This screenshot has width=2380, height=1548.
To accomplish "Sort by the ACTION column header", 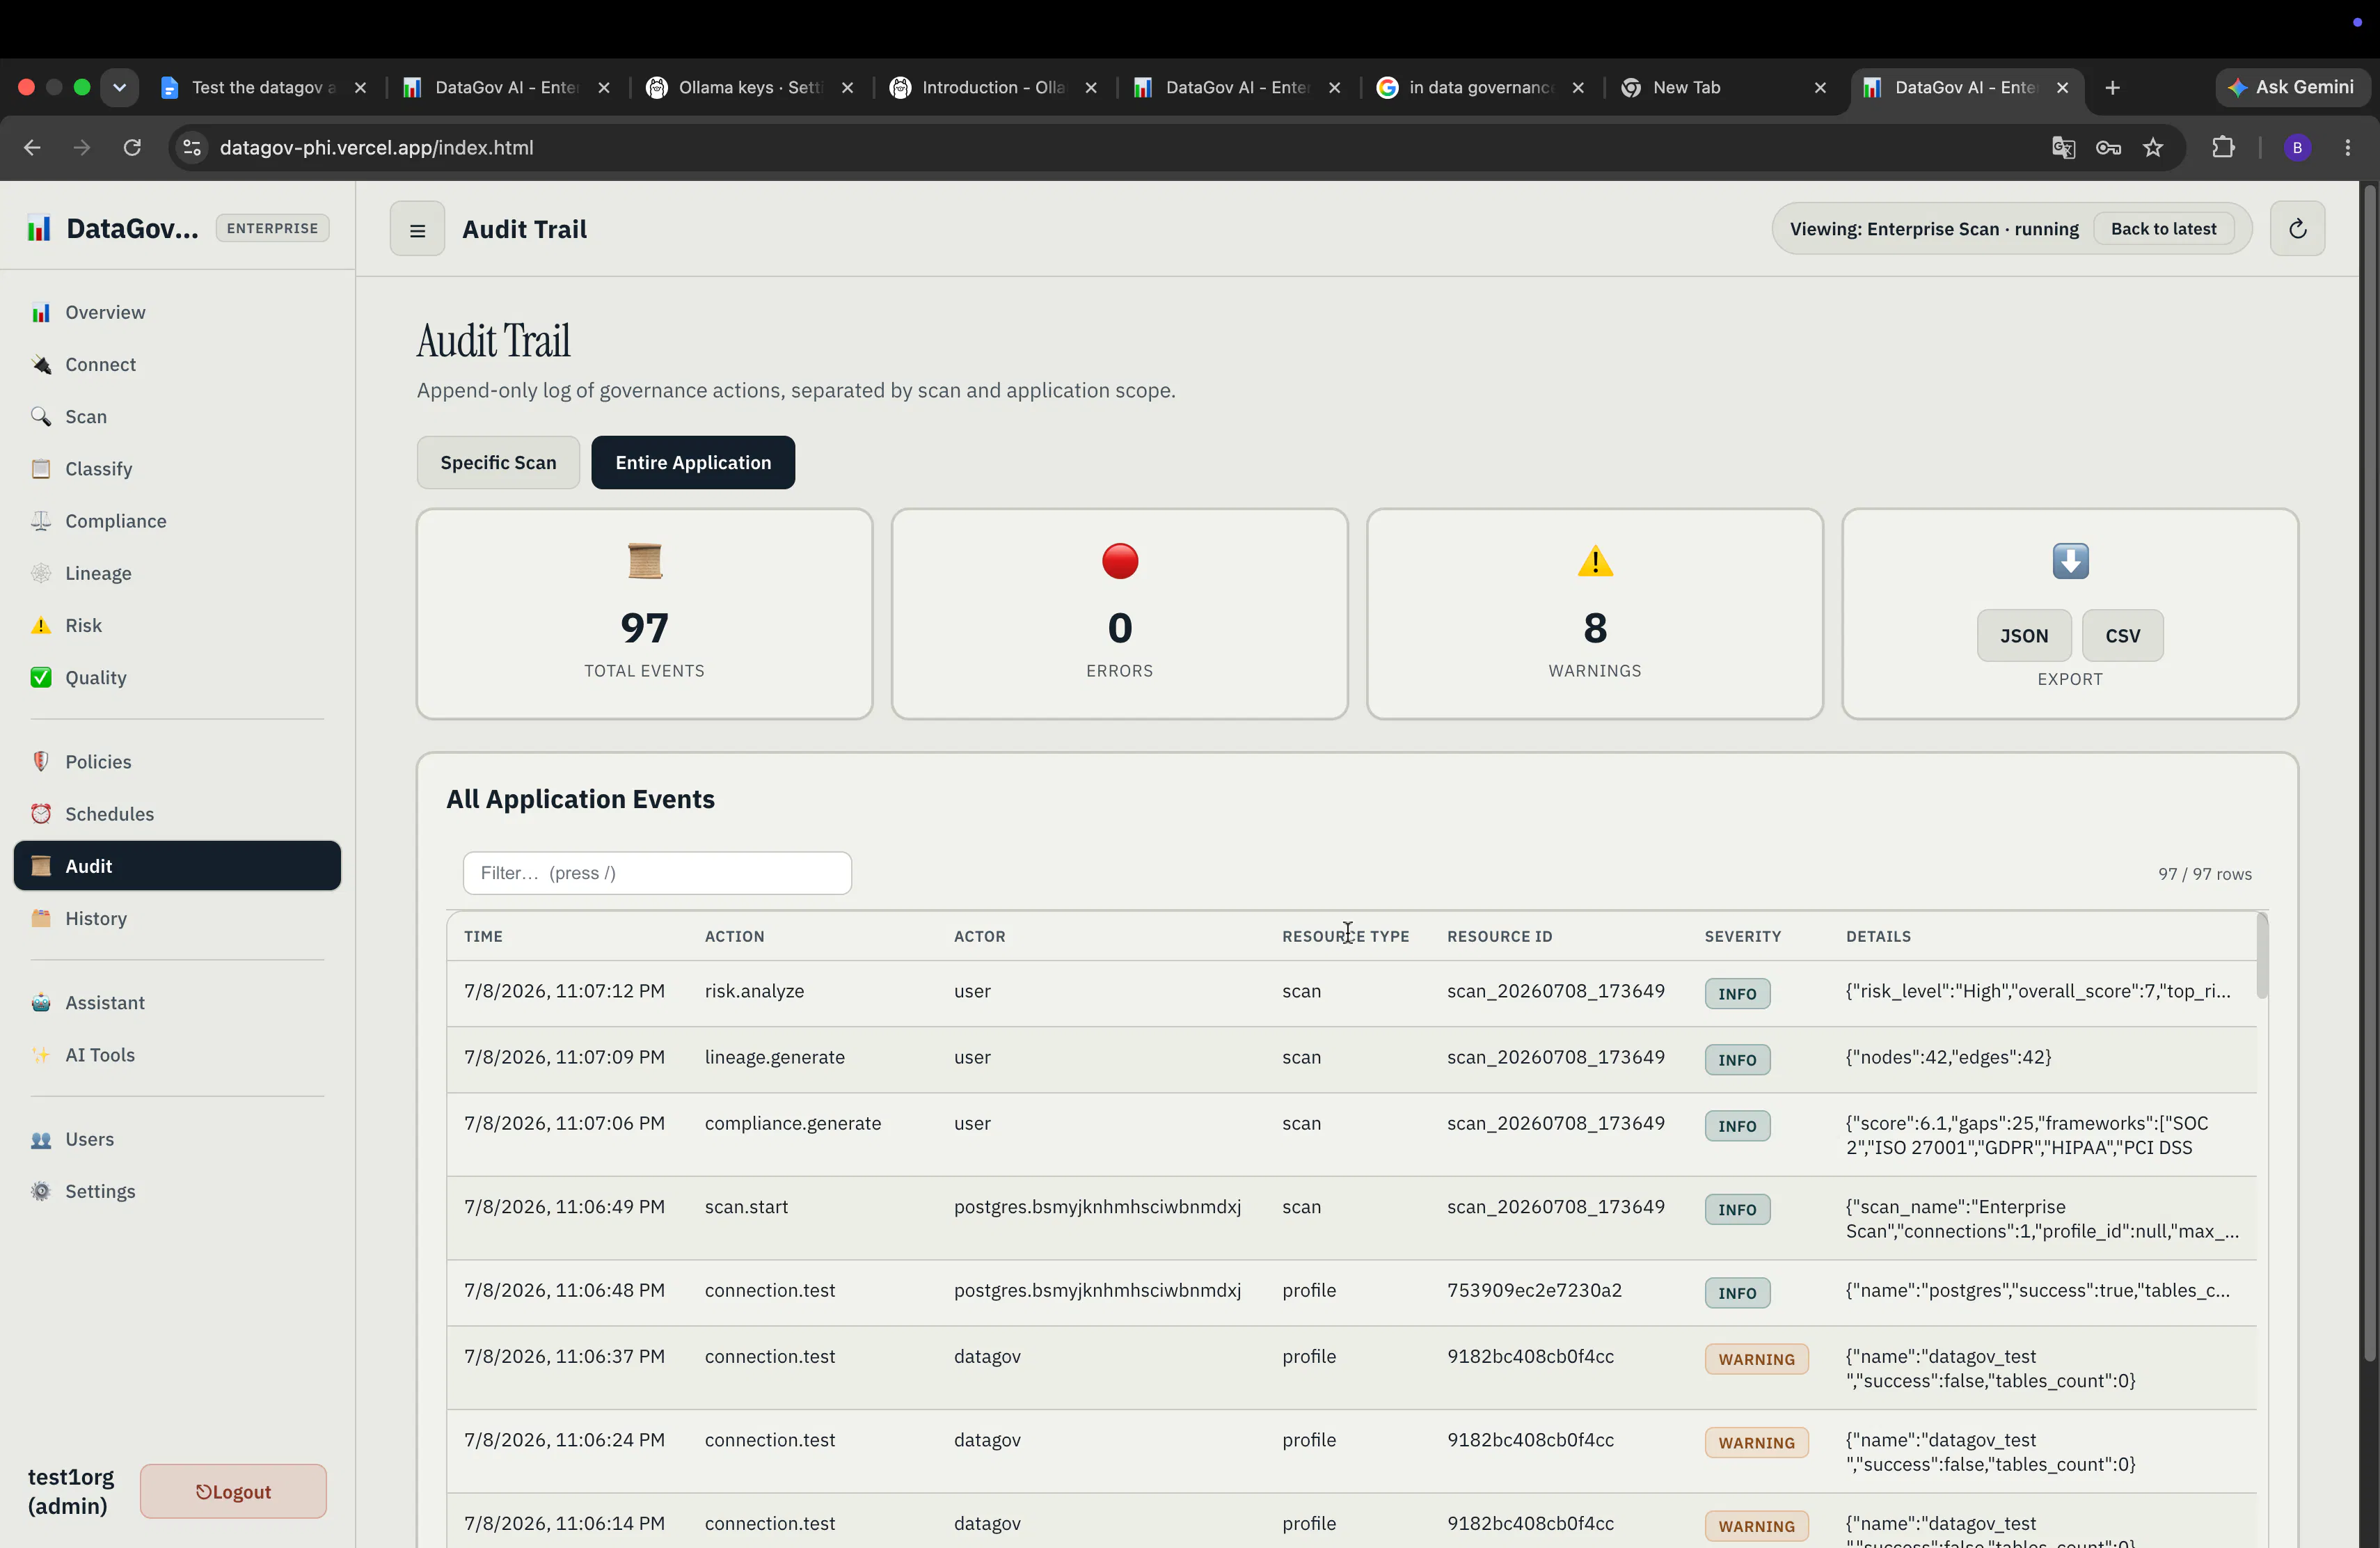I will [x=734, y=936].
